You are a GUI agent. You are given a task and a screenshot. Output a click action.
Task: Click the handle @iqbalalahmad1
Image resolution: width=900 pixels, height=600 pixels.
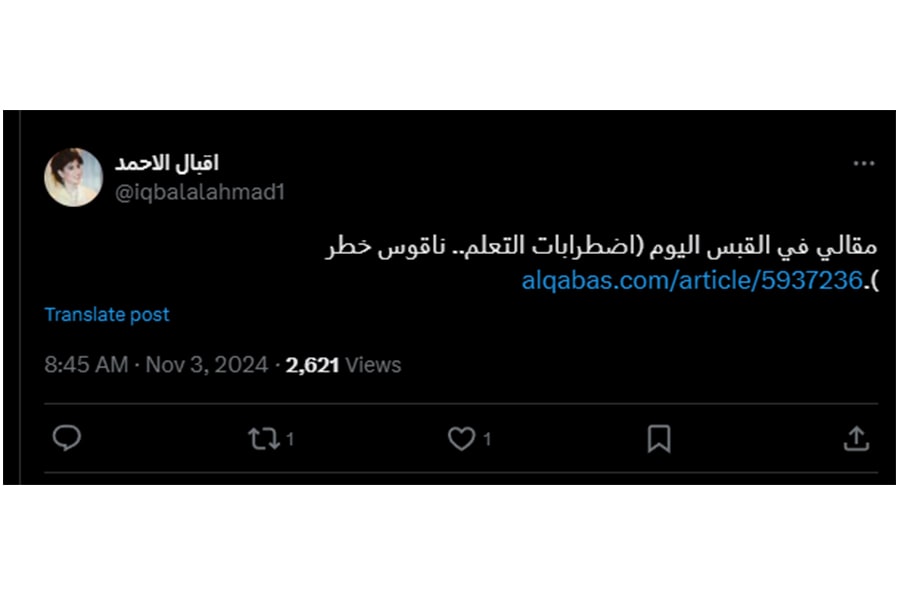200,192
